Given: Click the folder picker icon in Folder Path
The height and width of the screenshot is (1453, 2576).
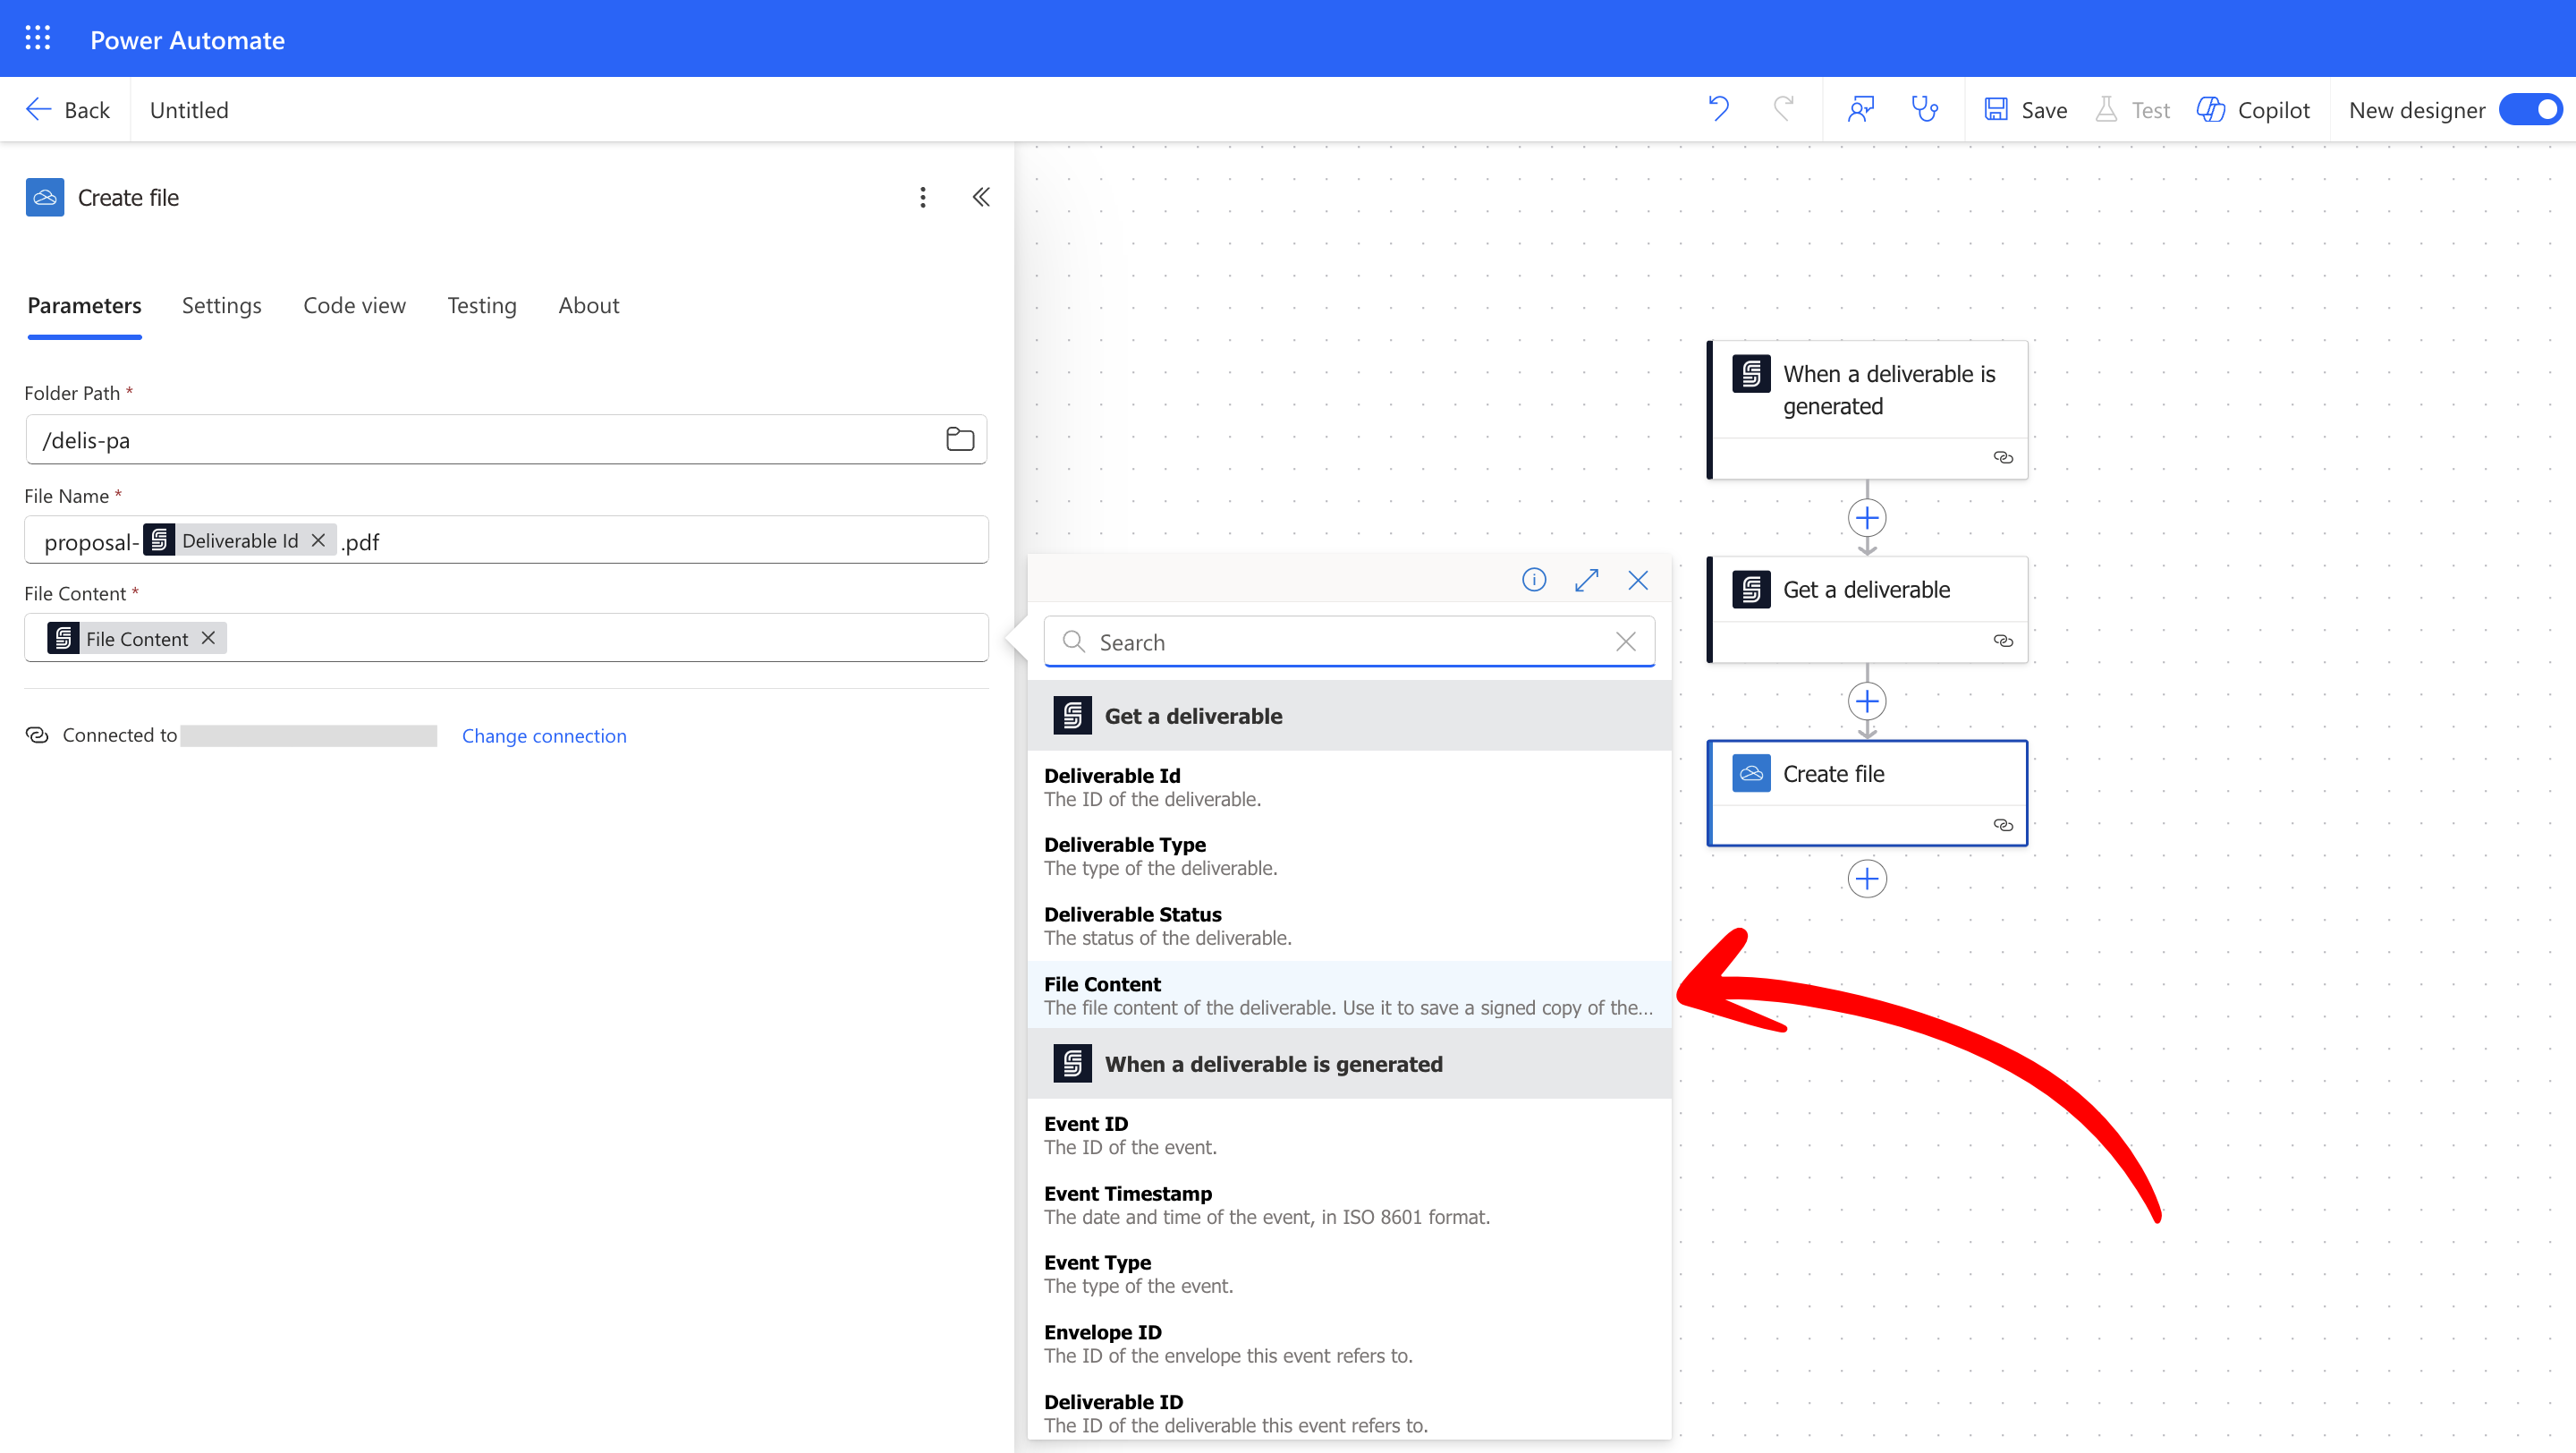Looking at the screenshot, I should tap(959, 439).
